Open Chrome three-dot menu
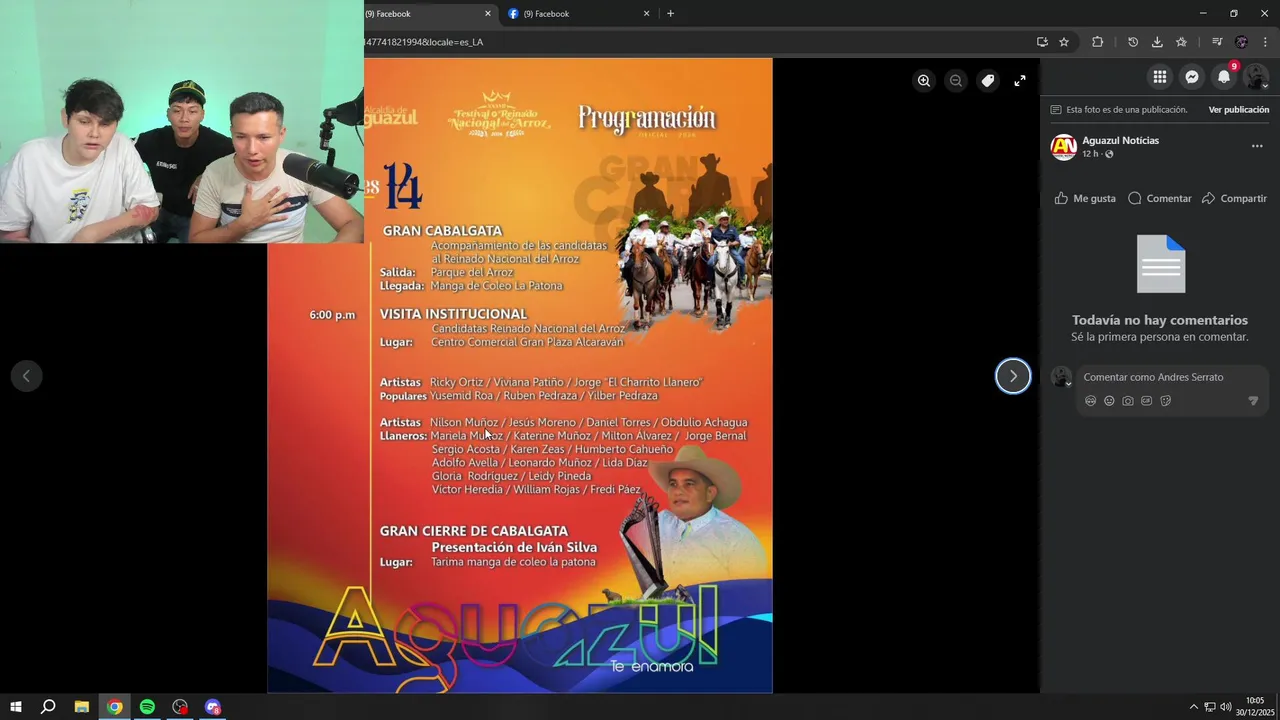Screen dimensions: 1280x720 (1265, 42)
